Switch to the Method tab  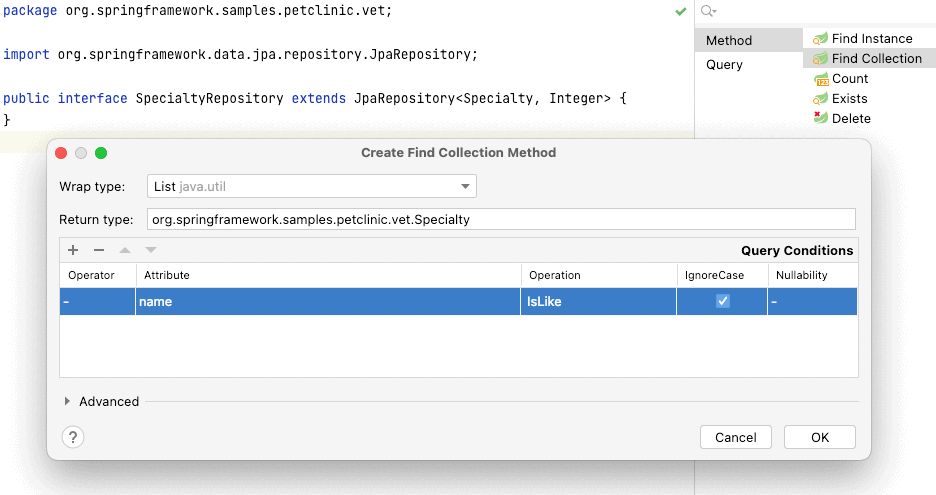[x=729, y=41]
